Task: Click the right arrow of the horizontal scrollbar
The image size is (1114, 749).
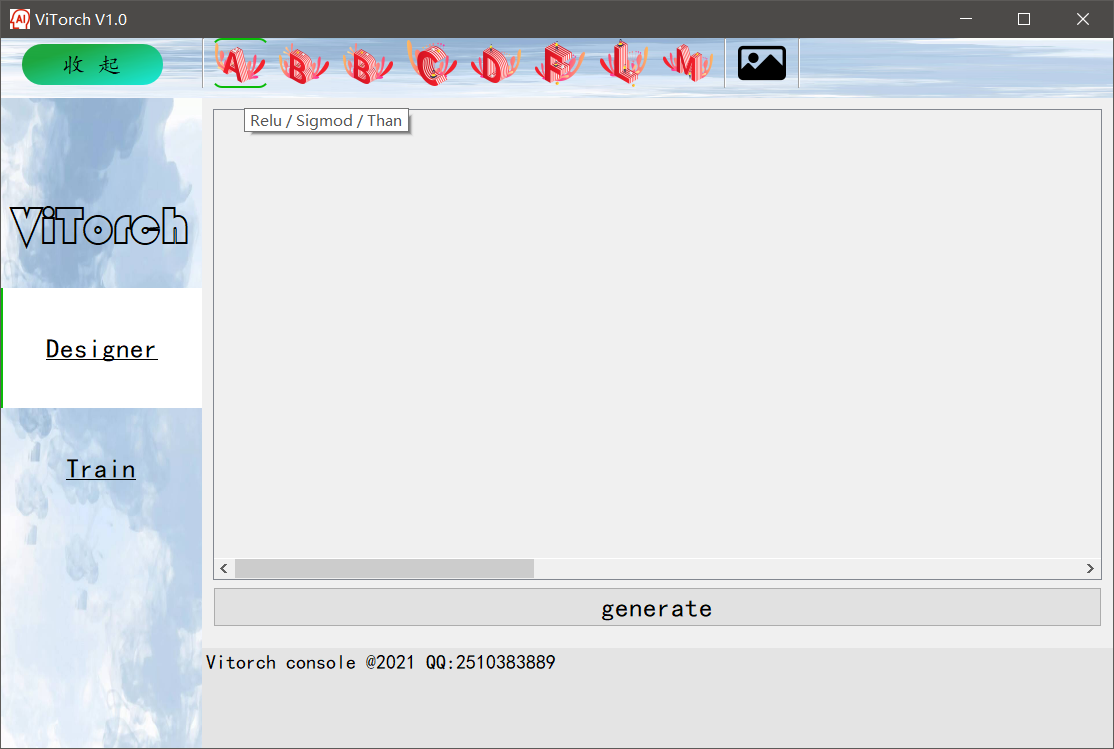Action: (x=1090, y=569)
